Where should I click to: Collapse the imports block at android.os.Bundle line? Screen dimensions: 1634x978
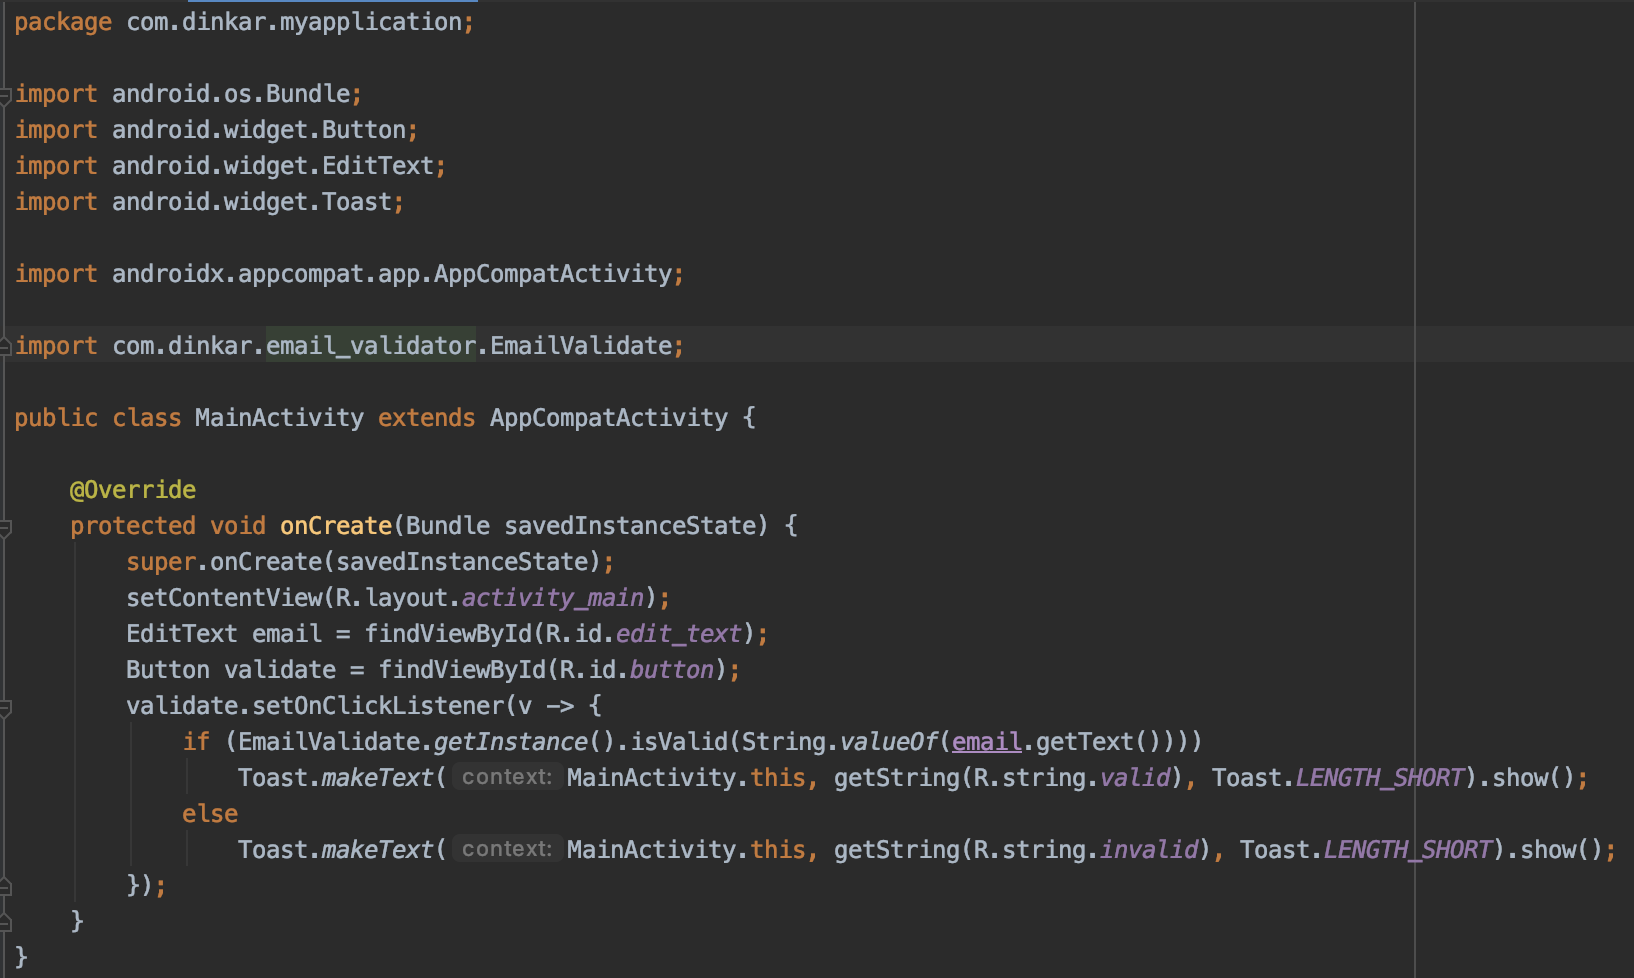point(5,95)
